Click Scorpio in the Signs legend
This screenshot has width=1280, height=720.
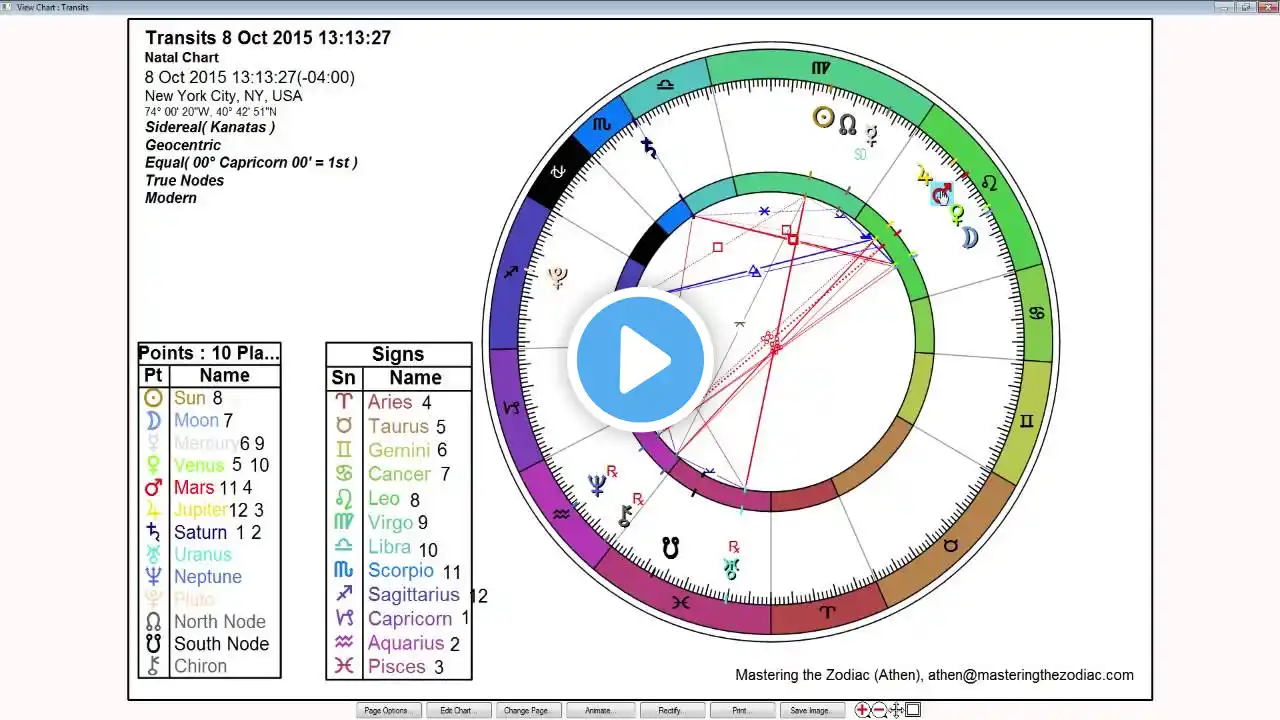pyautogui.click(x=399, y=570)
